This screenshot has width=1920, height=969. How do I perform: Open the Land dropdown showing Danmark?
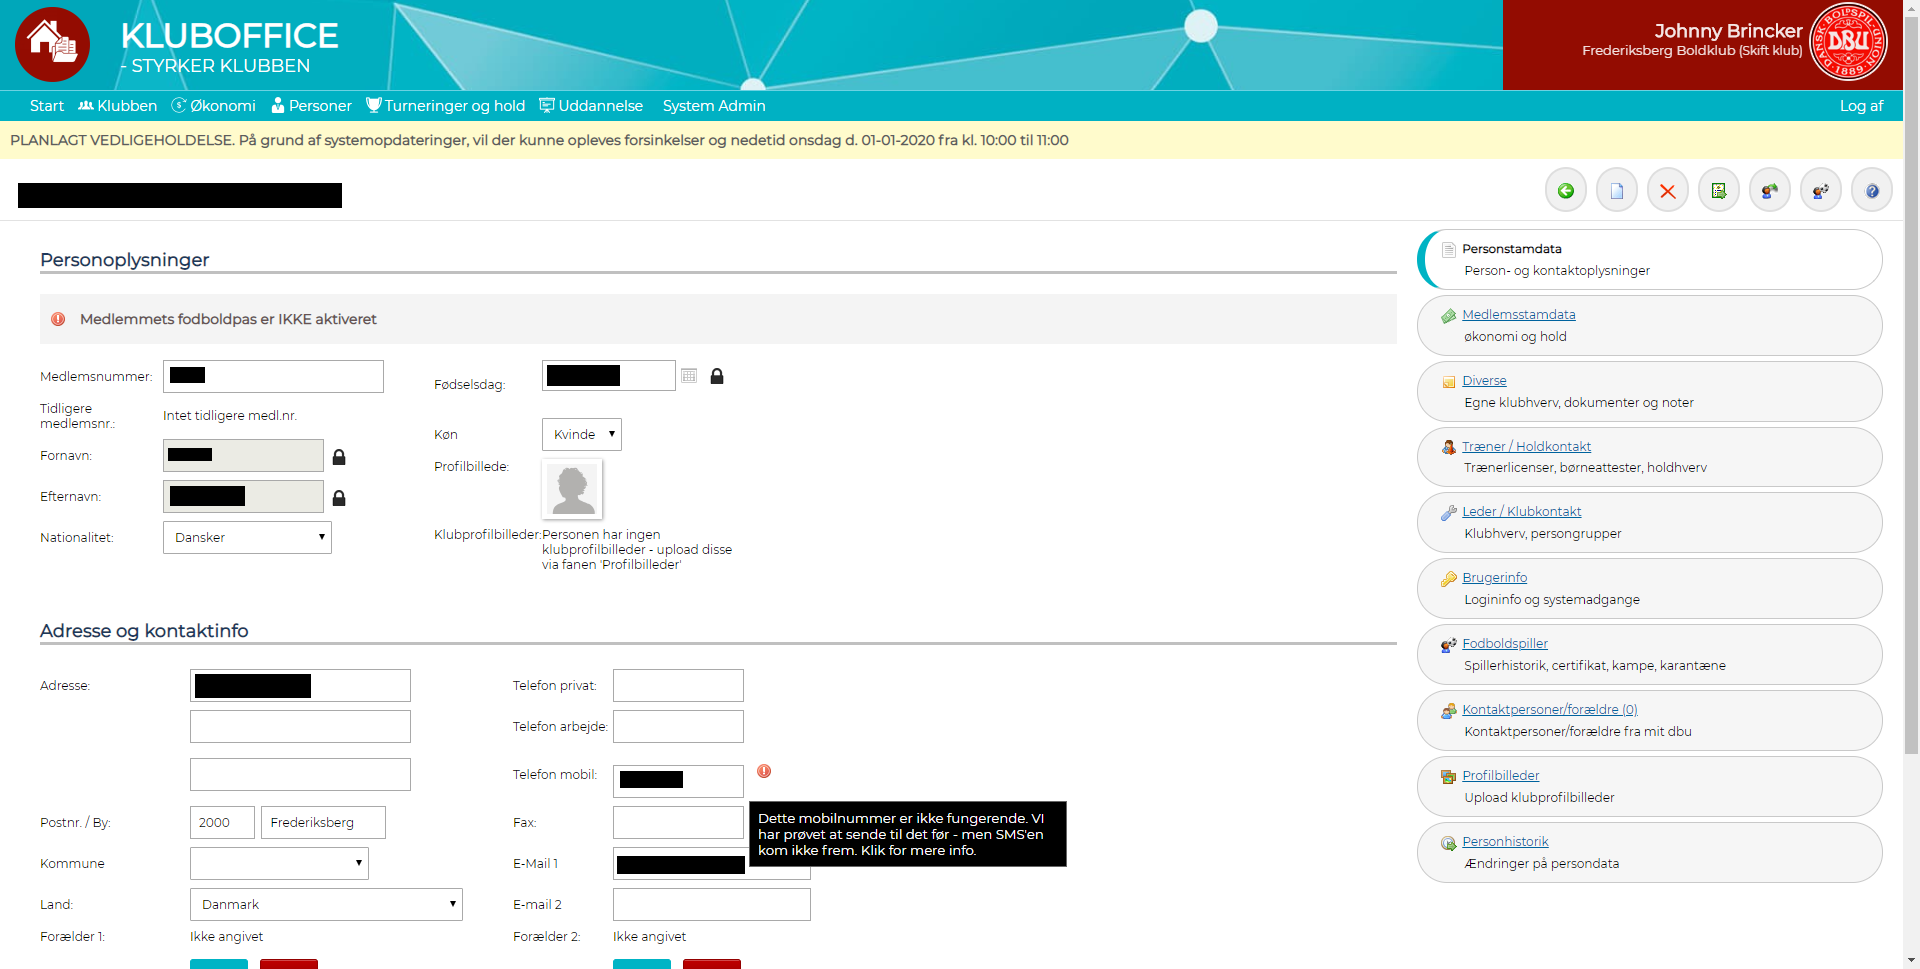[x=326, y=905]
